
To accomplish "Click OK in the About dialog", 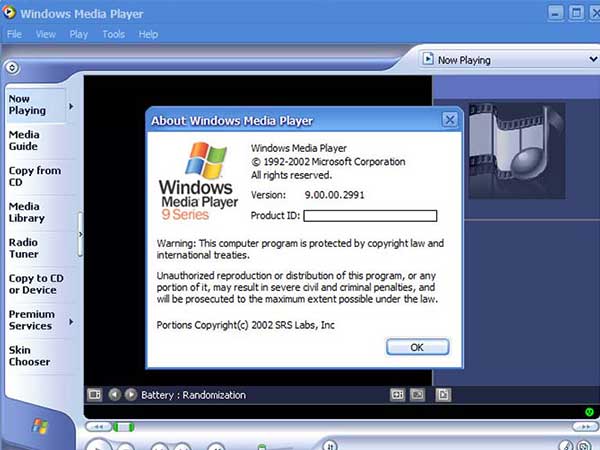I will point(417,347).
